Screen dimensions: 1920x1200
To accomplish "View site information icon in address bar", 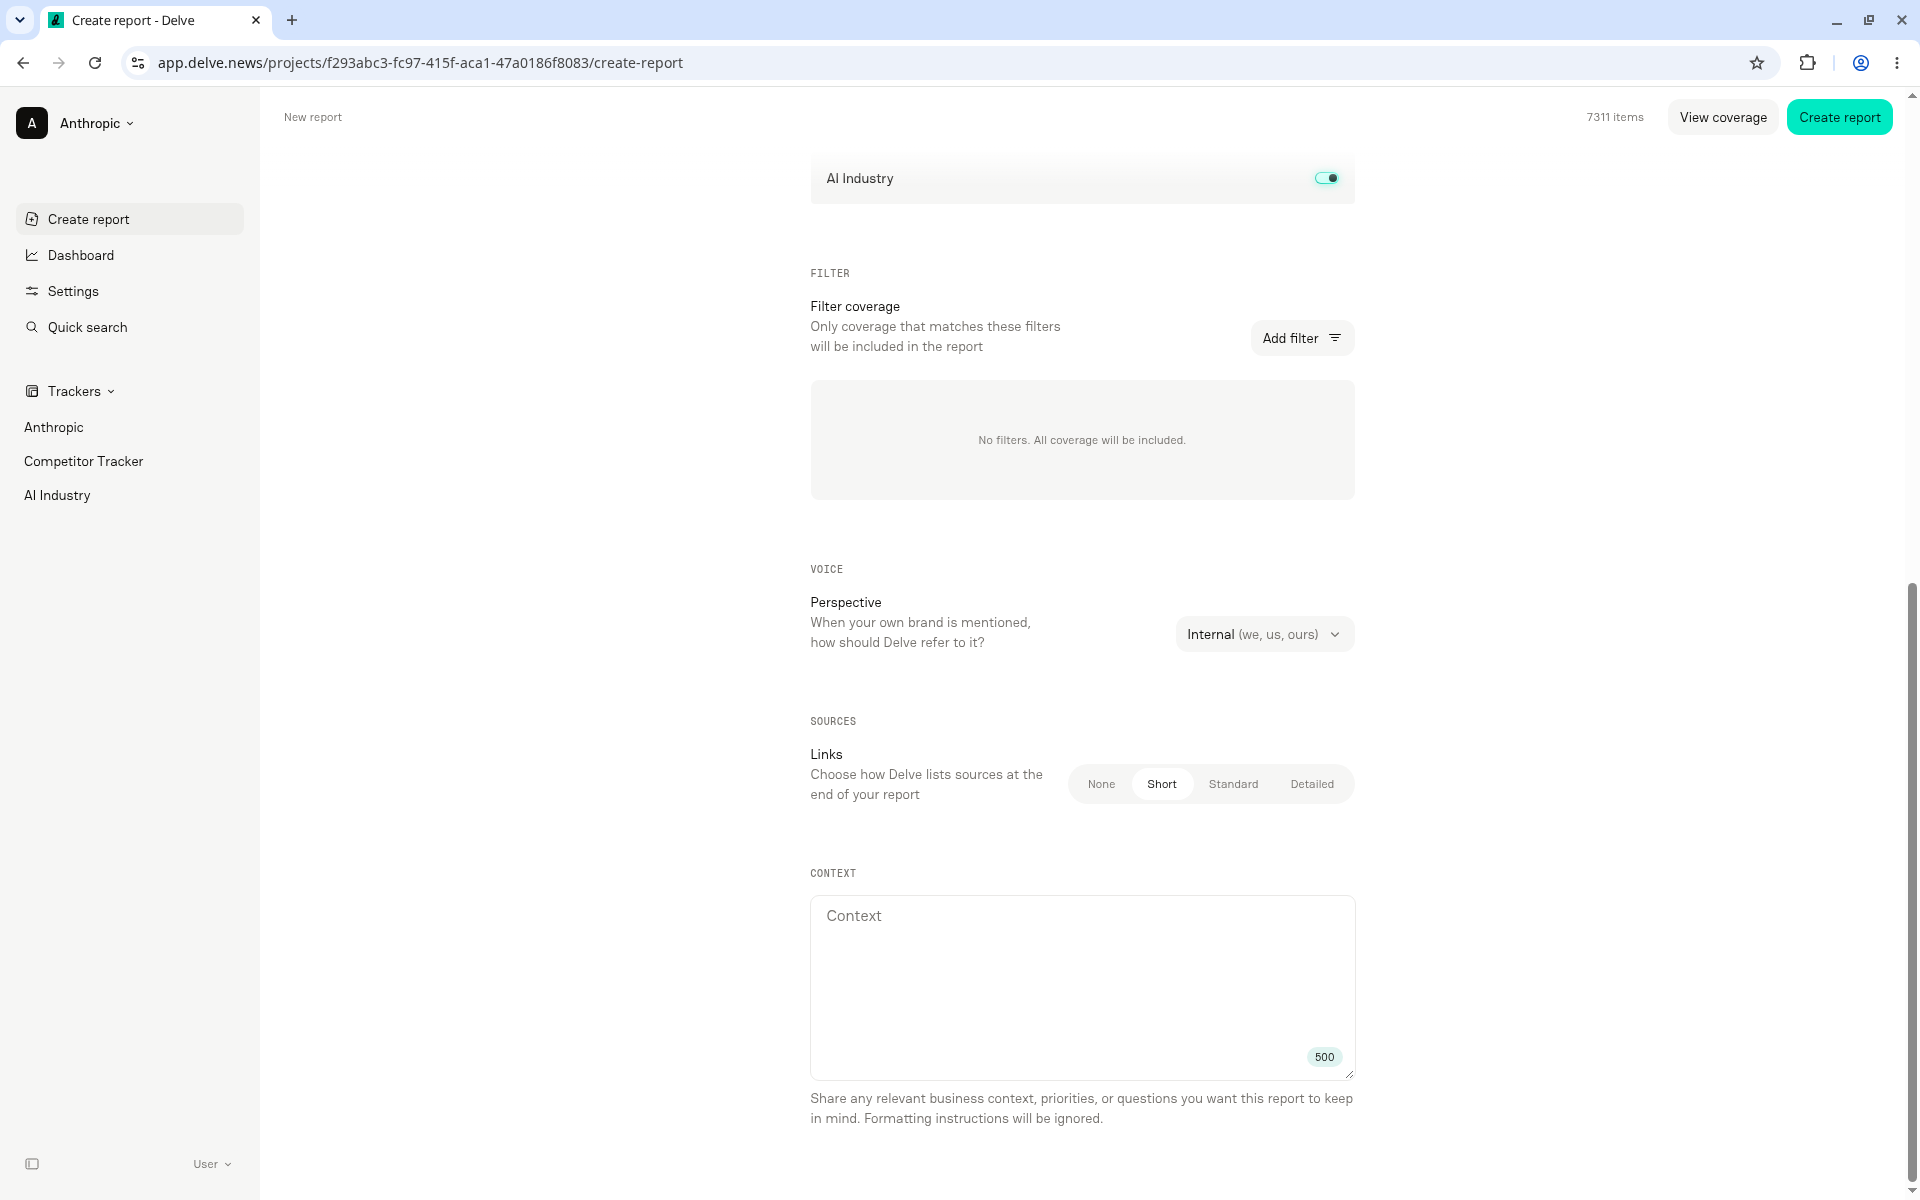I will [x=138, y=63].
